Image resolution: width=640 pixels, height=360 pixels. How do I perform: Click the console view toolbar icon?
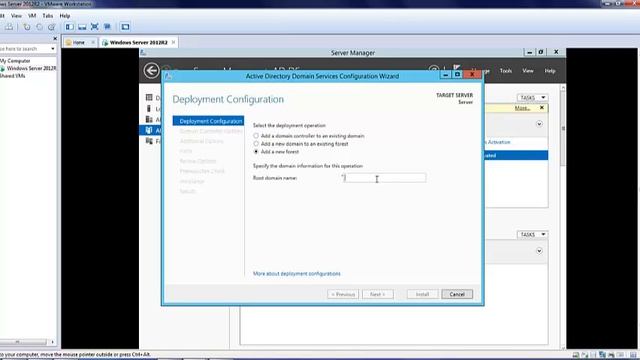click(x=125, y=27)
